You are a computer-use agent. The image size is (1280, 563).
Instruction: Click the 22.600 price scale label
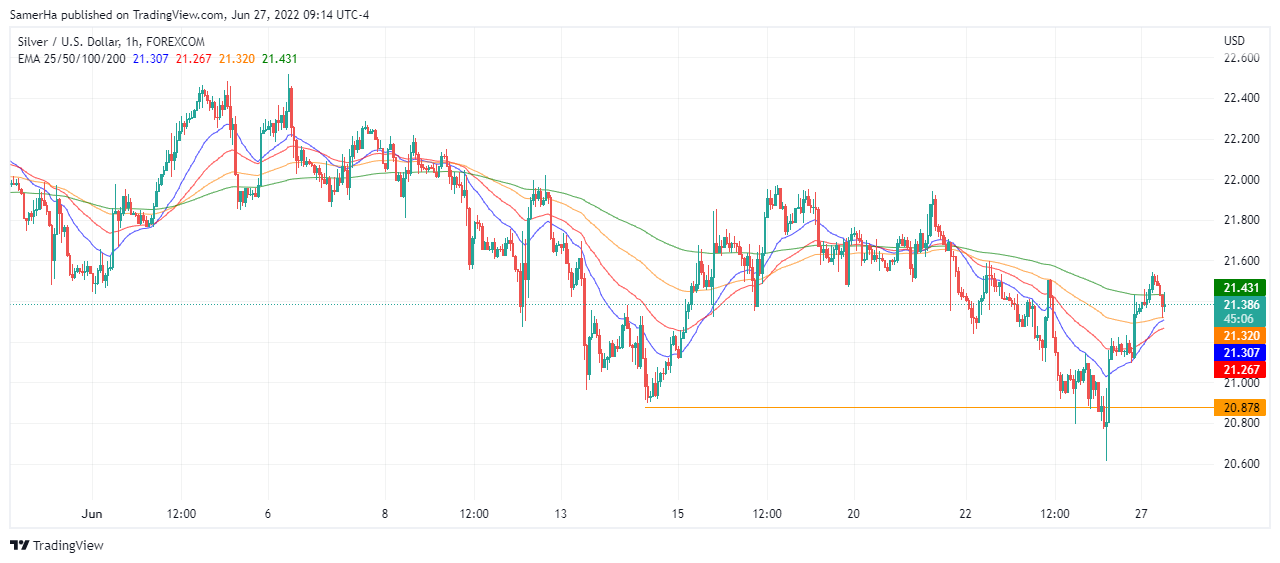click(x=1241, y=58)
